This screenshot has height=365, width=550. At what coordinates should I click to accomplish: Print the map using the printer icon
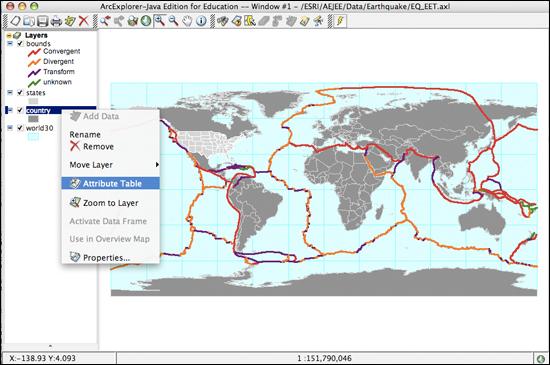[56, 21]
